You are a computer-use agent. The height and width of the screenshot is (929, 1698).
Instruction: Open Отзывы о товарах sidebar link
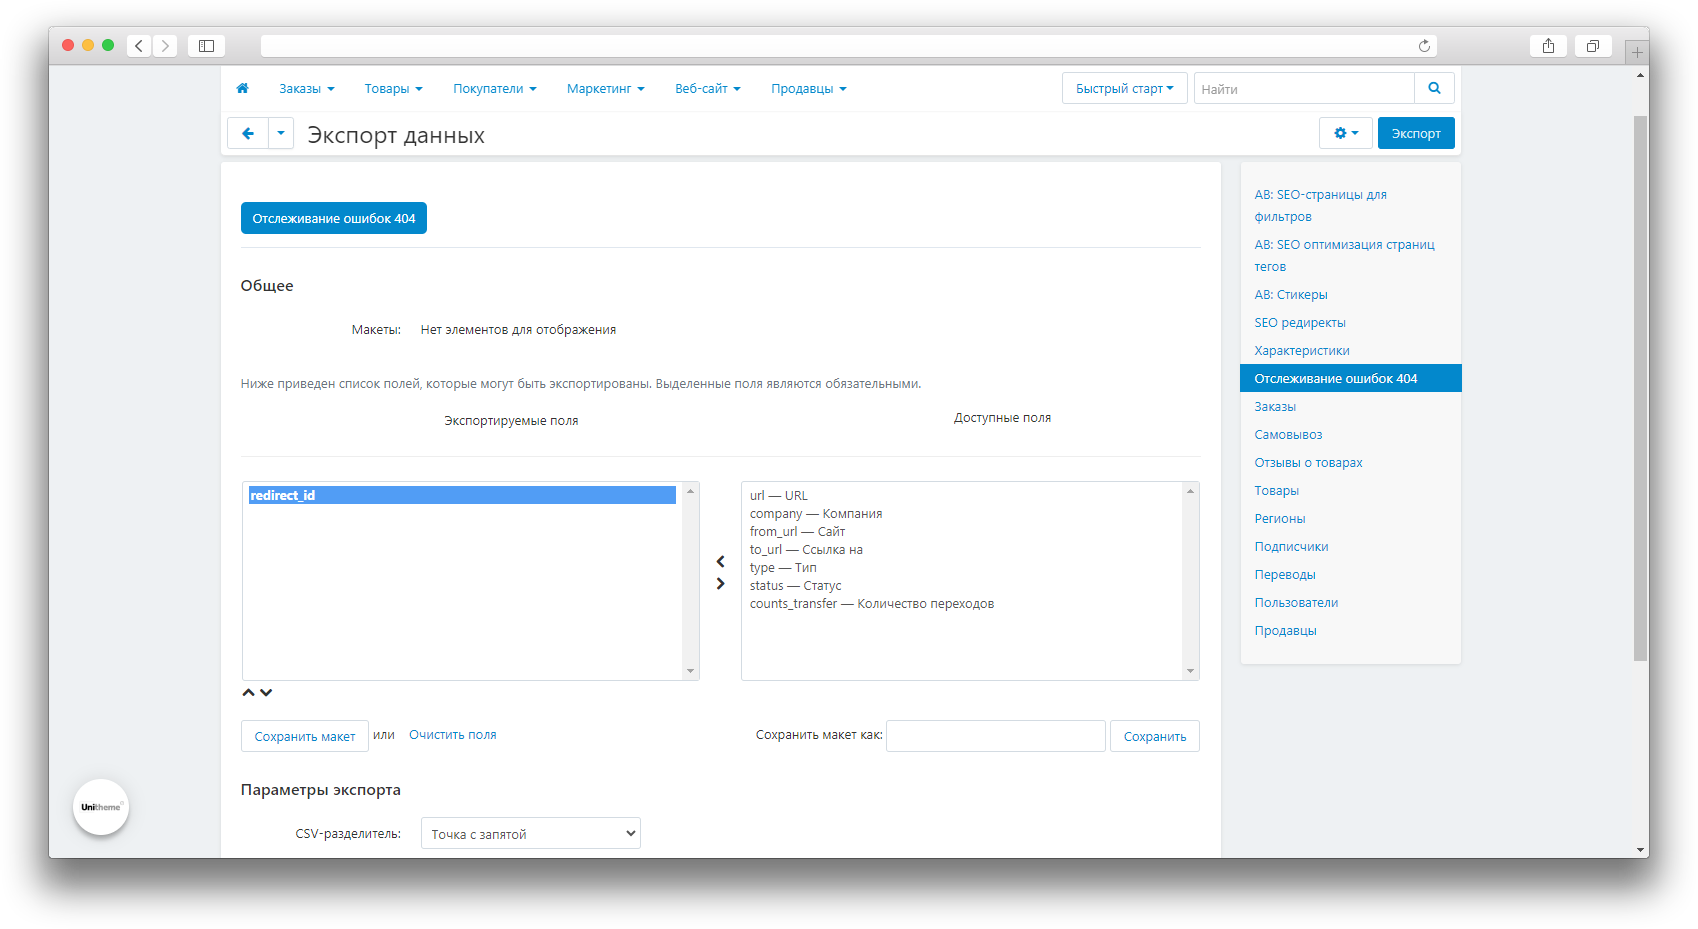[1308, 462]
